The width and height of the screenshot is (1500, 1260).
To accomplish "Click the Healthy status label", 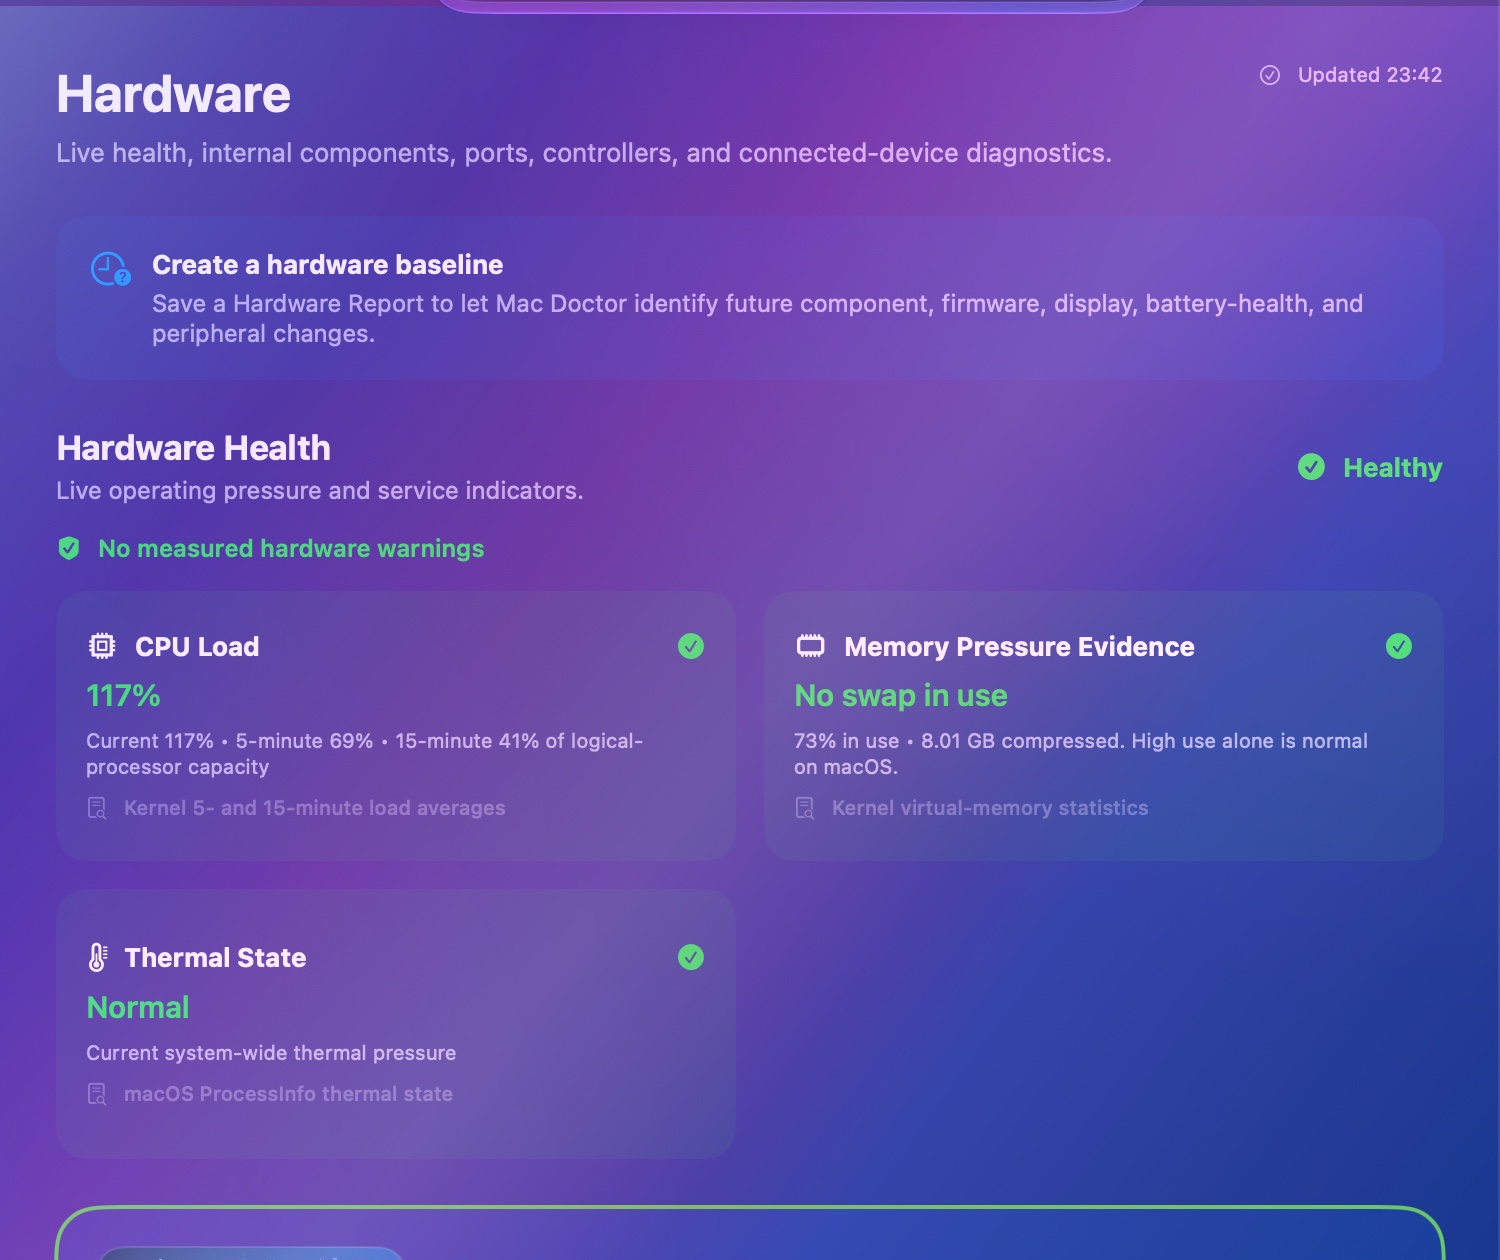I will coord(1392,467).
